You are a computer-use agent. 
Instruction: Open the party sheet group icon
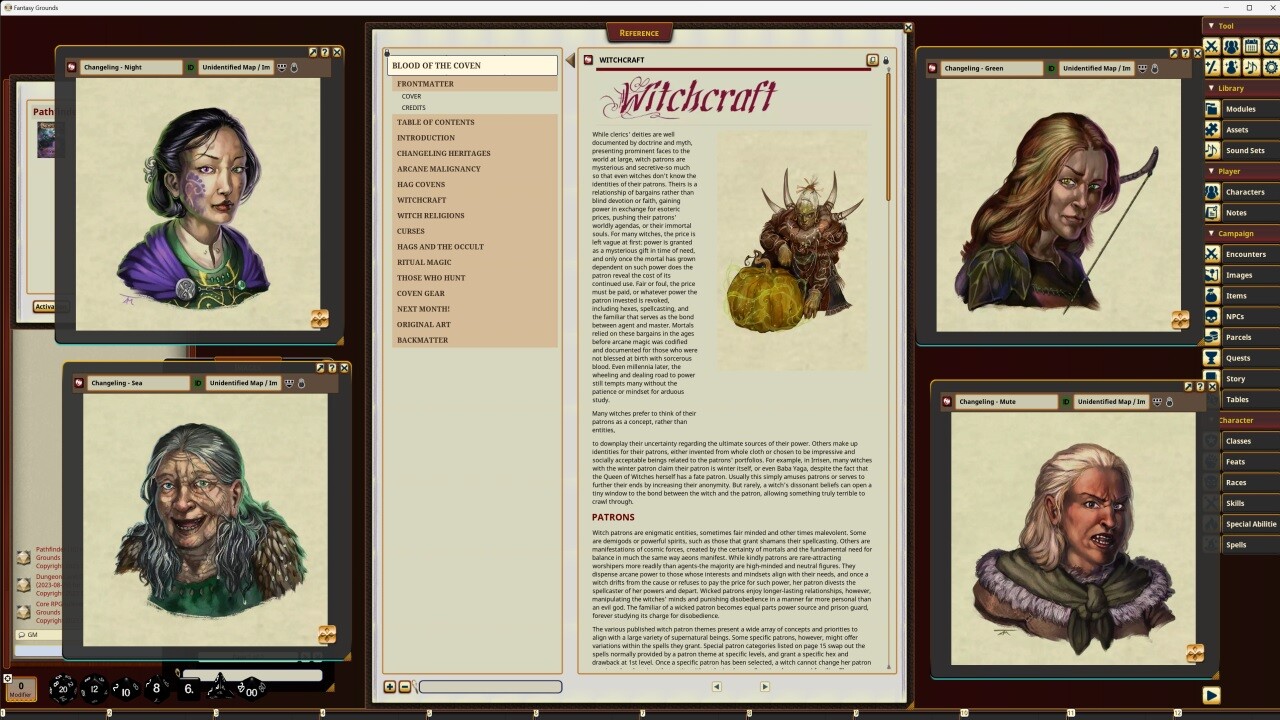(1232, 46)
